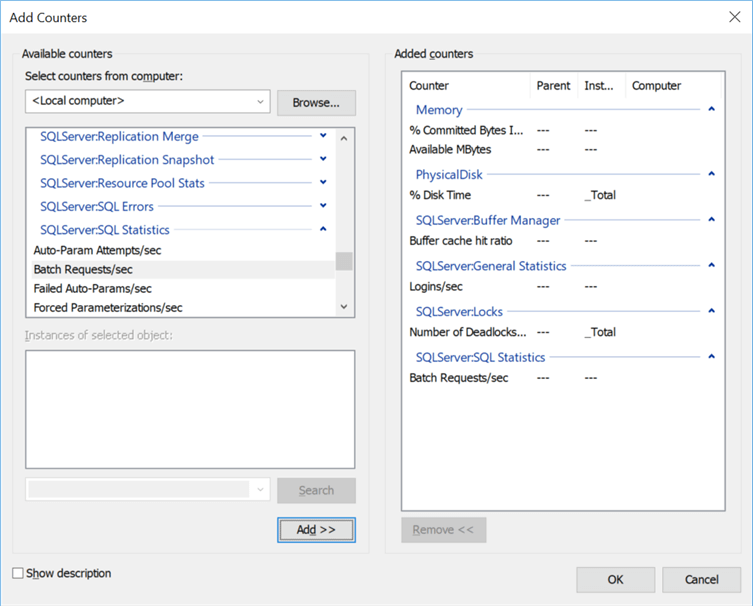This screenshot has height=606, width=753.
Task: Expand SQLServer:Resource Pool Stats group
Action: (x=323, y=182)
